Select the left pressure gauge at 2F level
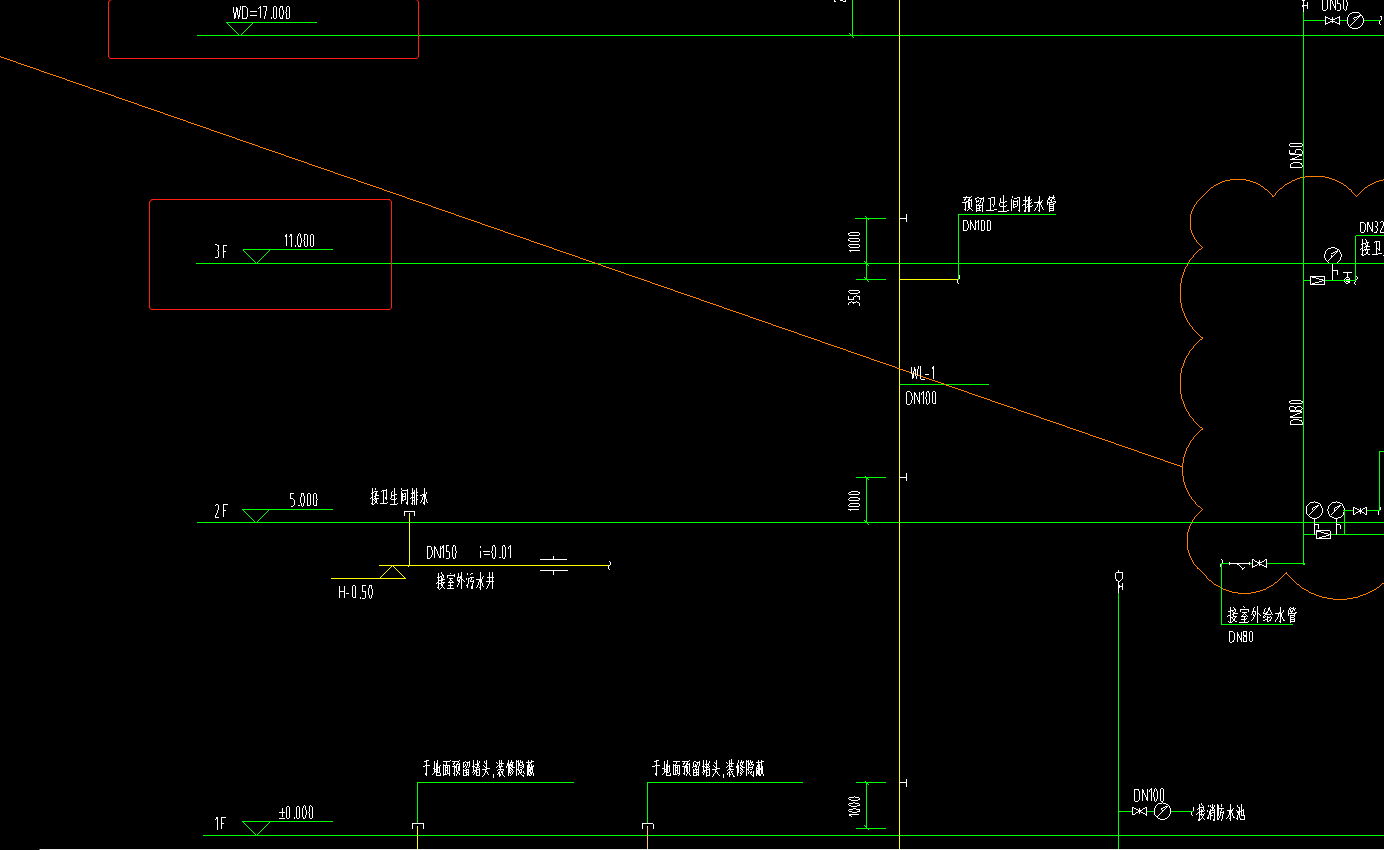Viewport: 1384px width, 850px height. tap(1315, 511)
